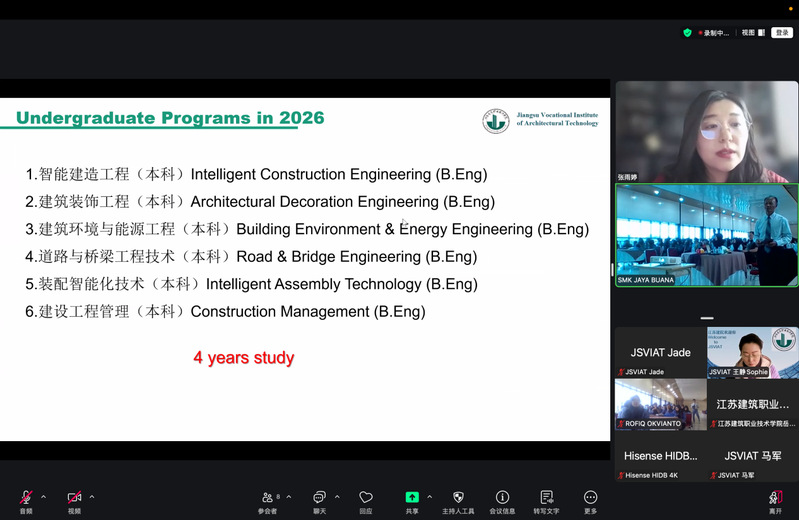799x520 pixels.
Task: Open the chat (聊天) icon
Action: (x=319, y=498)
